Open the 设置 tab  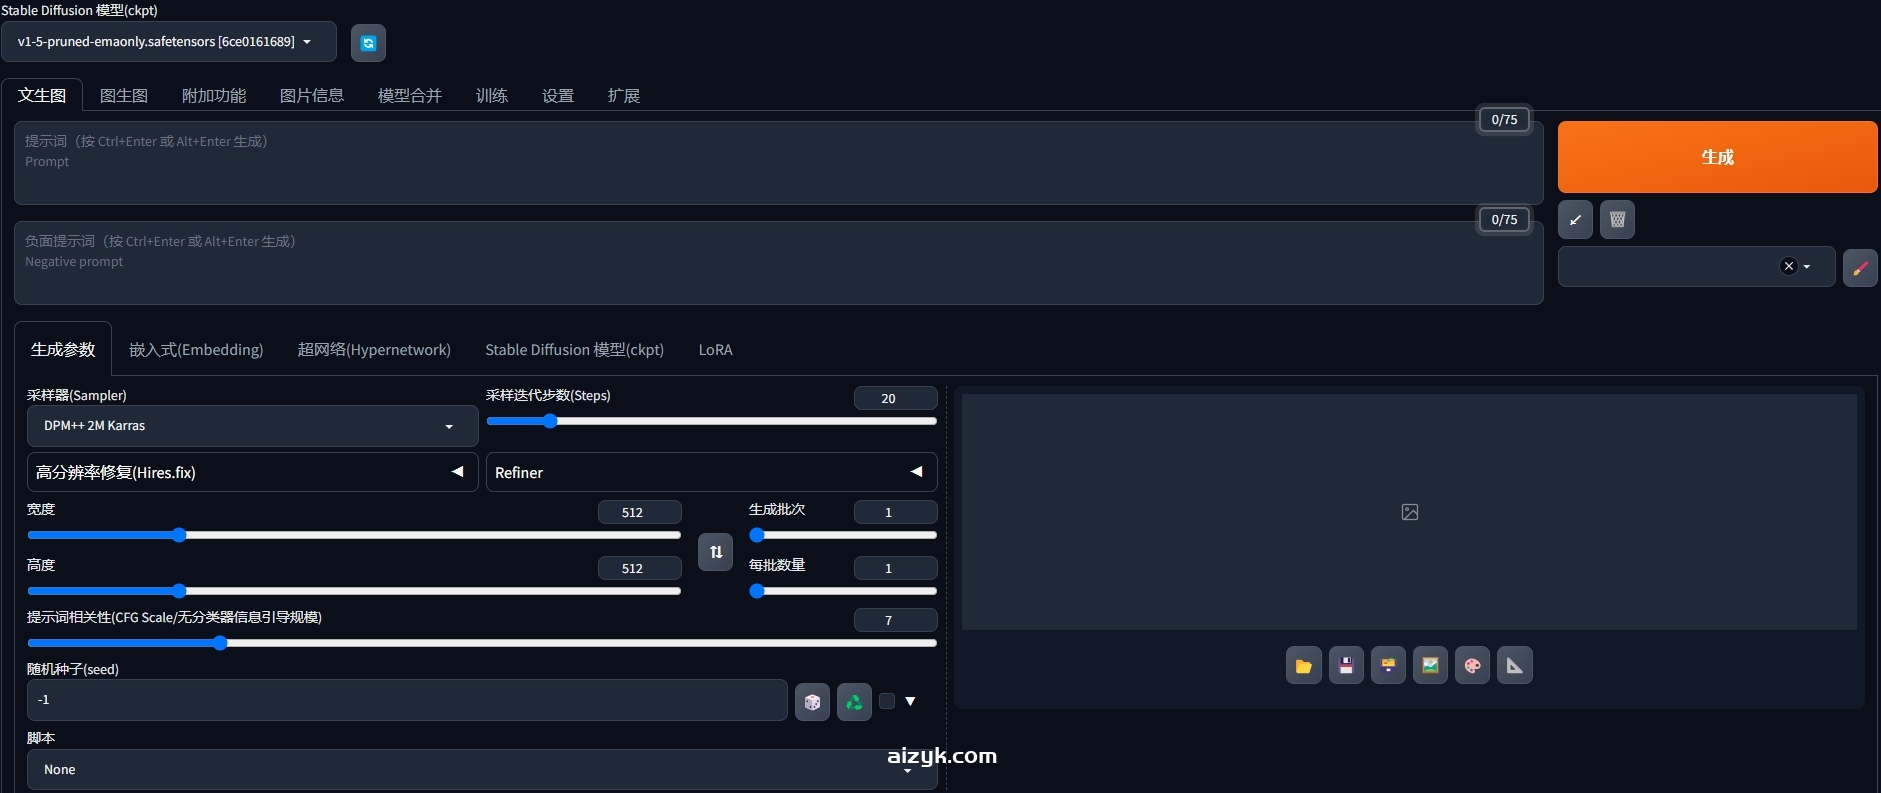tap(558, 95)
